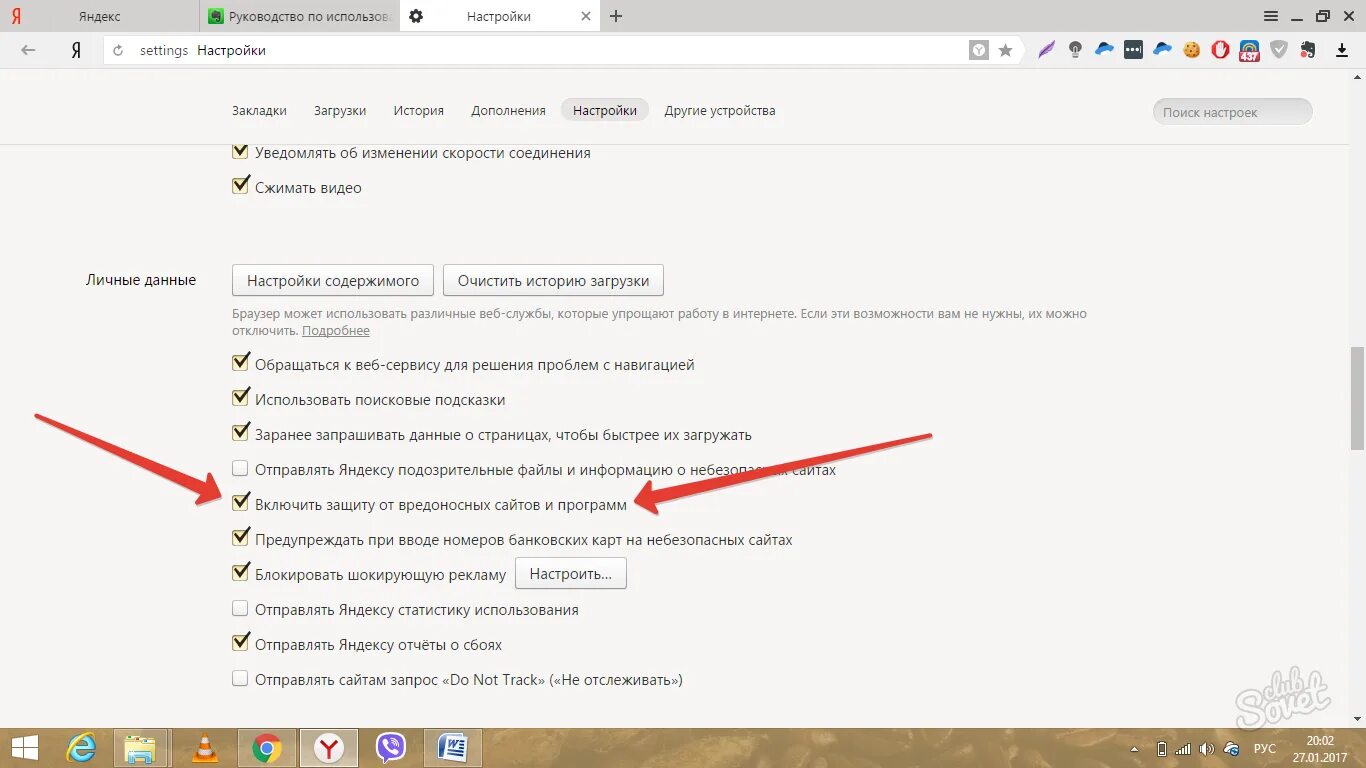1366x768 pixels.
Task: Enable the "Do Not Track" request checkbox
Action: tap(240, 679)
